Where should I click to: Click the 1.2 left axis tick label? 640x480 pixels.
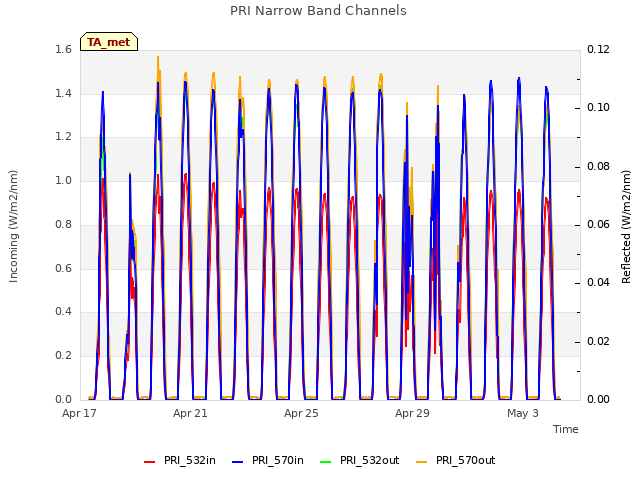coord(64,137)
